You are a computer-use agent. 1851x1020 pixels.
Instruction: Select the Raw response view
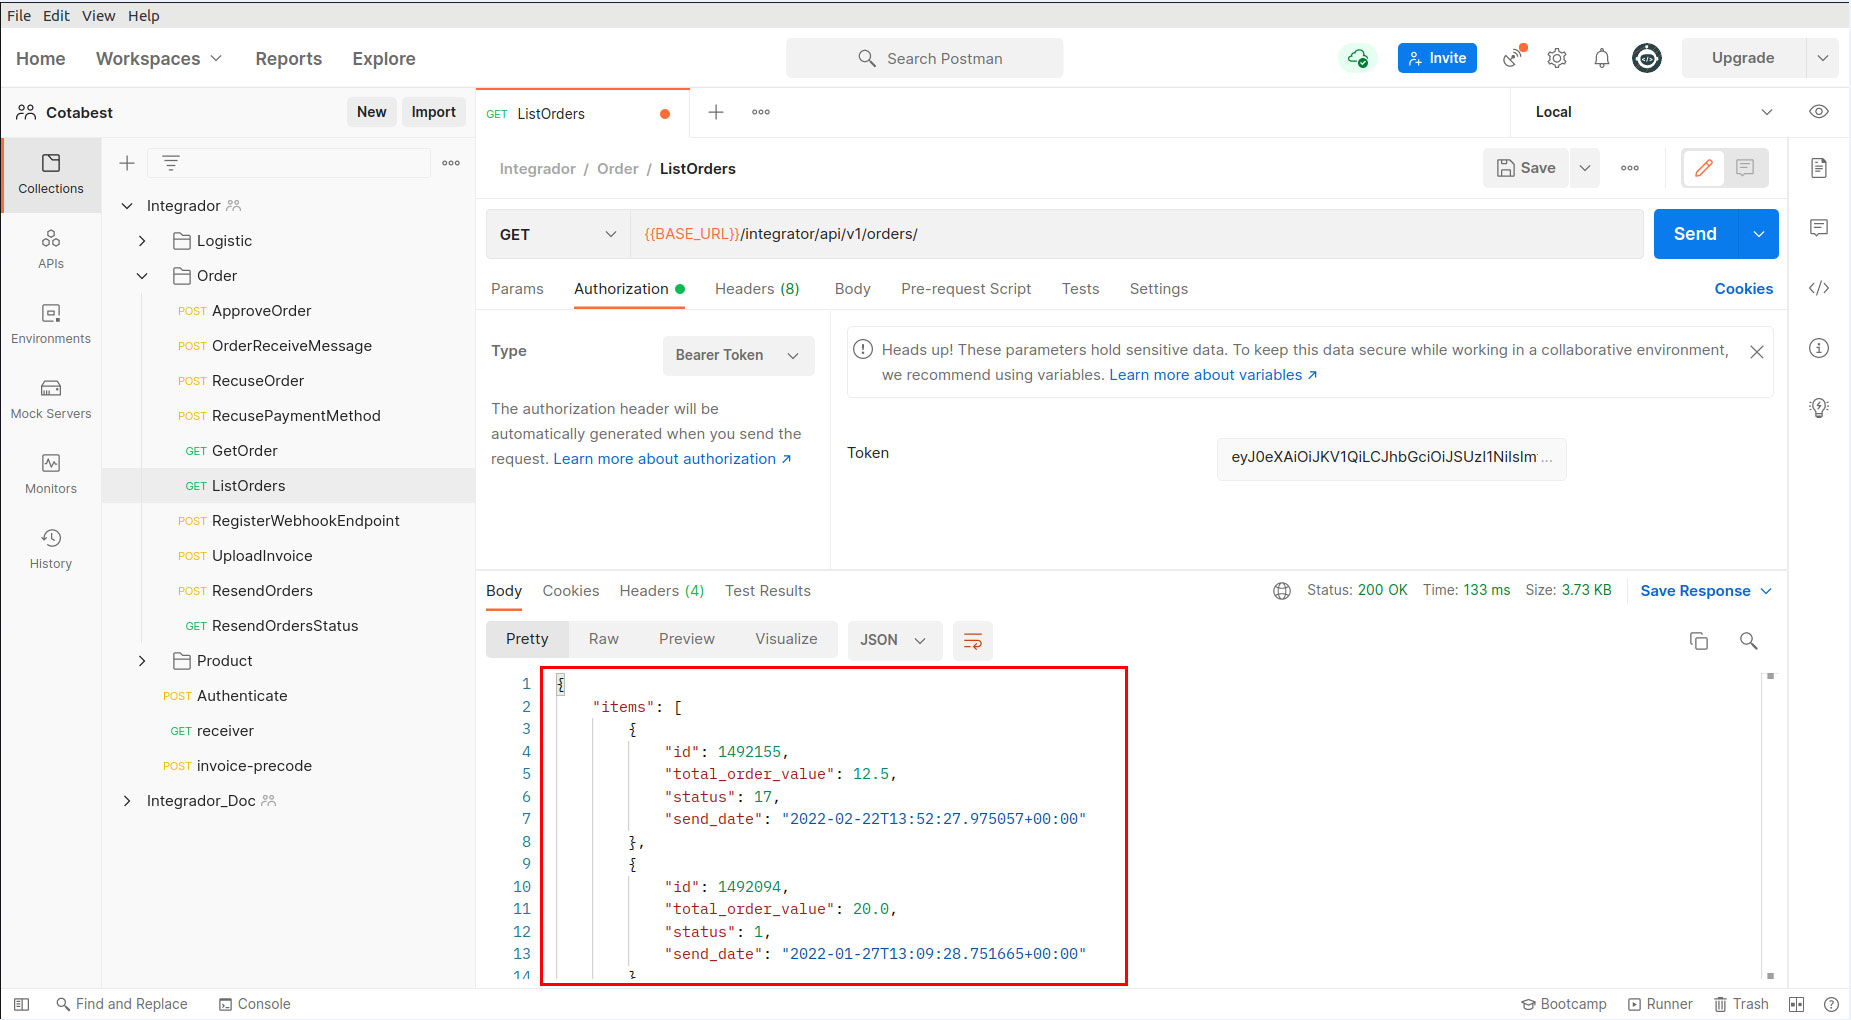coord(604,639)
